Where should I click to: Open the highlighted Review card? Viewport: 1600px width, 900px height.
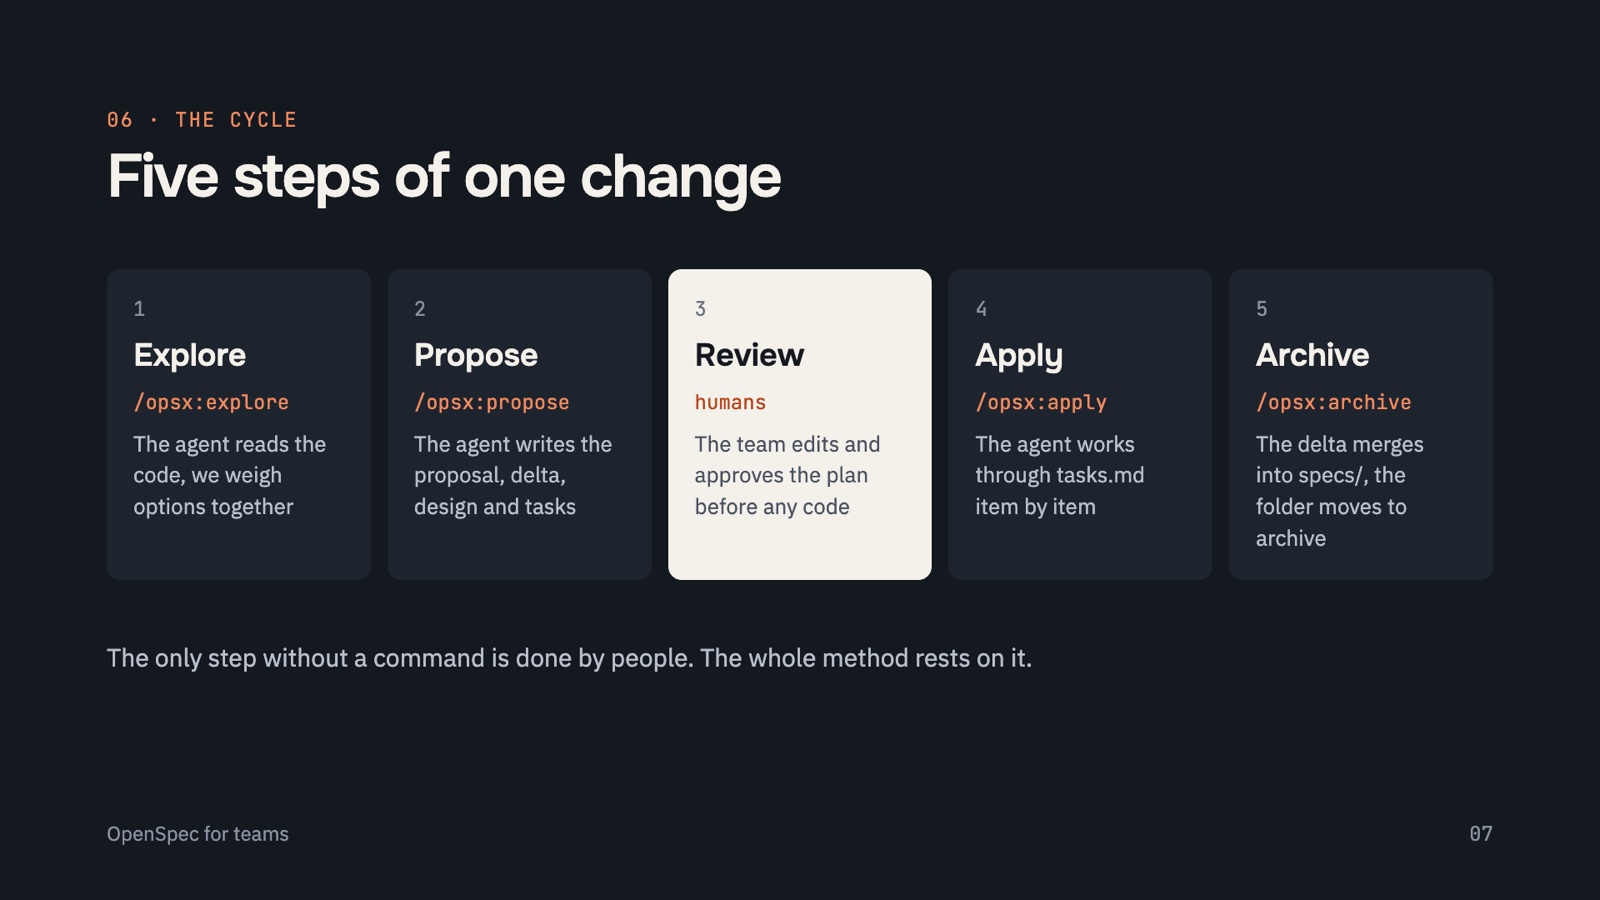pos(800,424)
